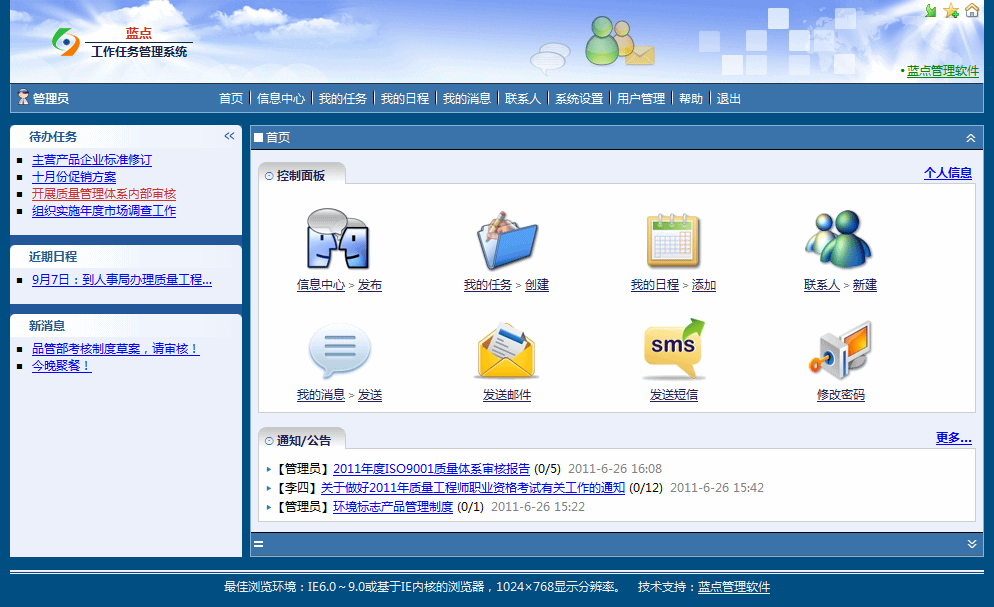Collapse the 首页 panel using top chevron

click(970, 138)
